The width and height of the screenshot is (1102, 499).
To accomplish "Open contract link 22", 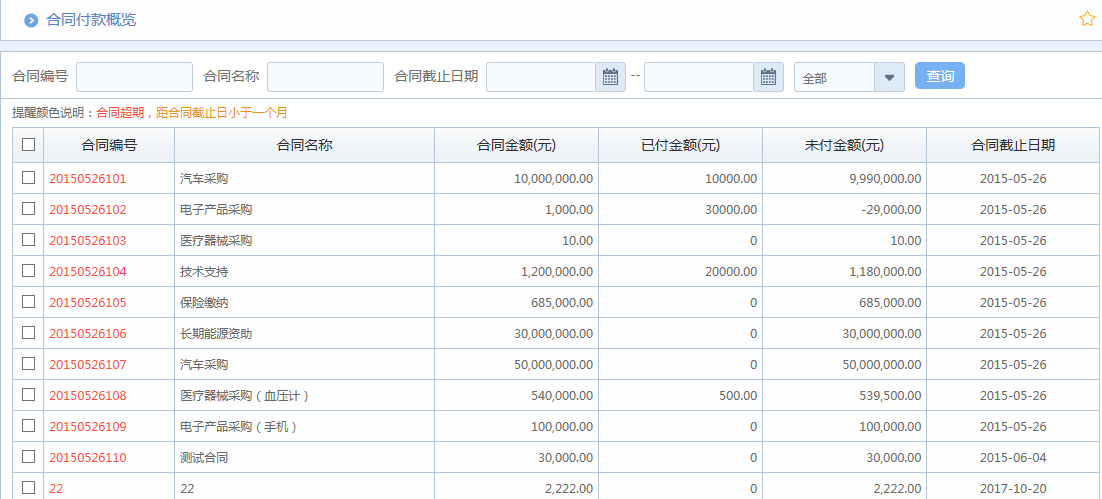I will point(56,489).
